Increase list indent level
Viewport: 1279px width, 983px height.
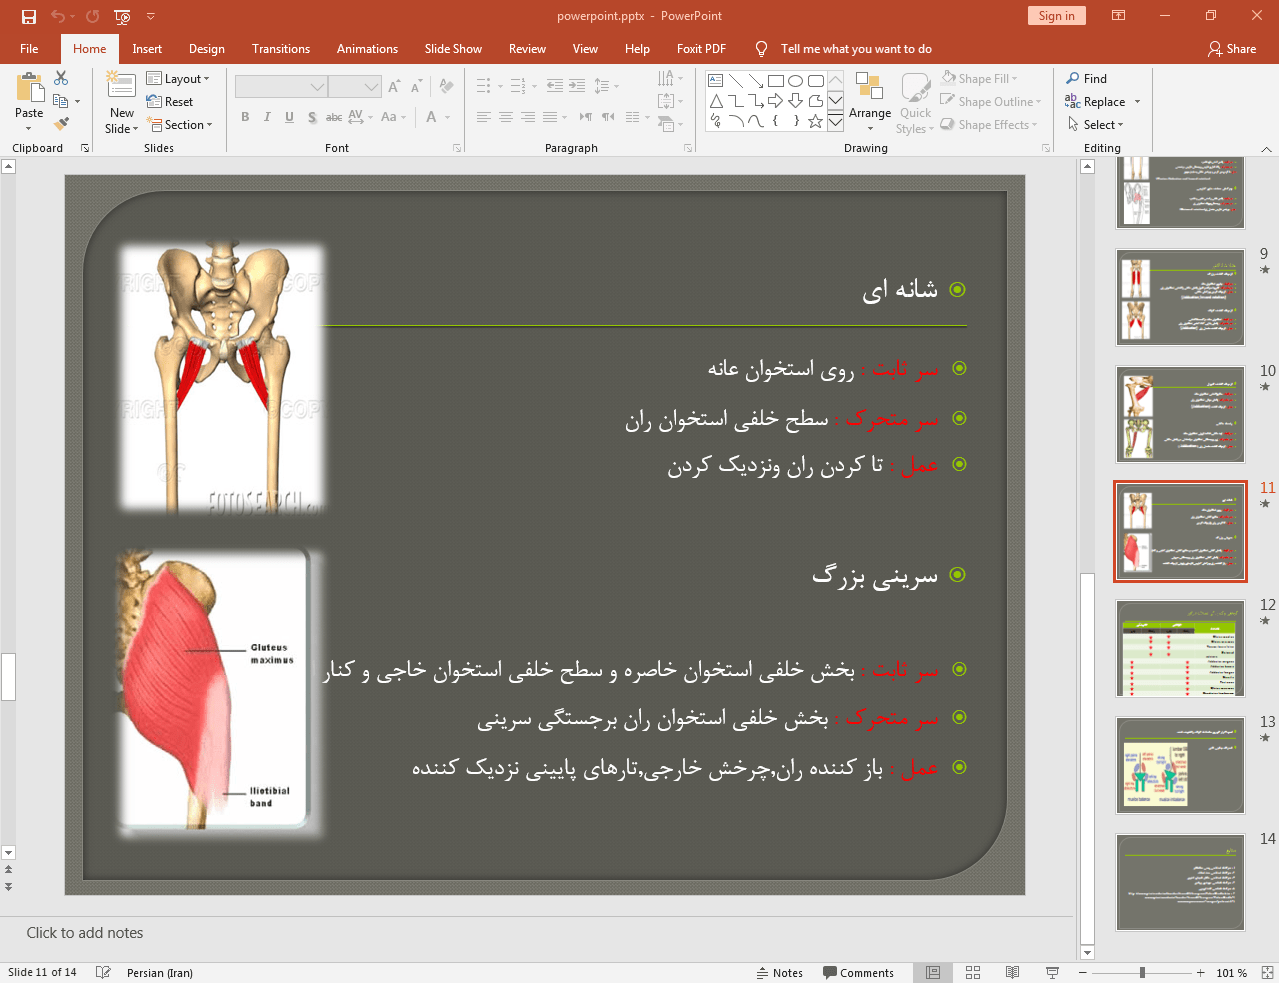click(x=577, y=86)
